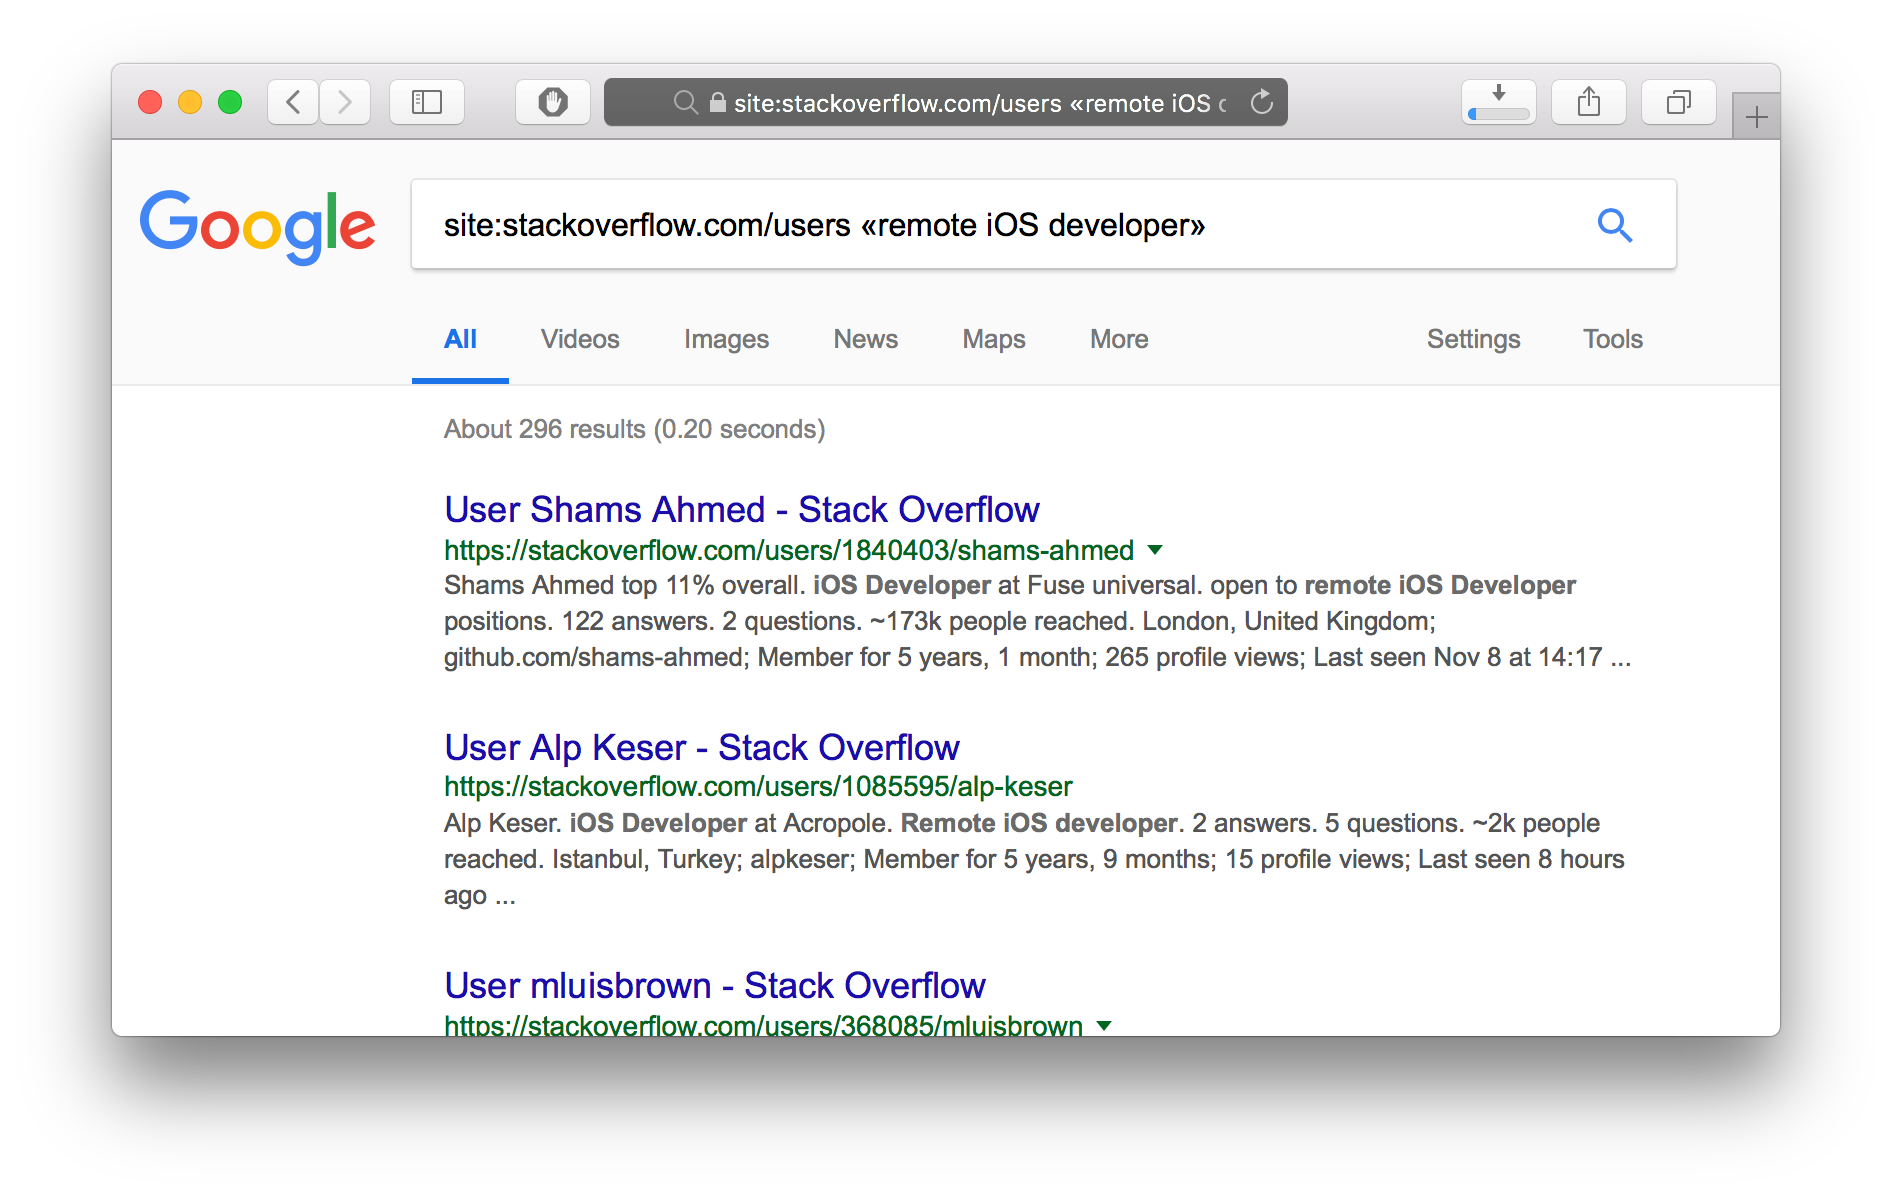
Task: Show the Safari sidebar
Action: coord(427,102)
